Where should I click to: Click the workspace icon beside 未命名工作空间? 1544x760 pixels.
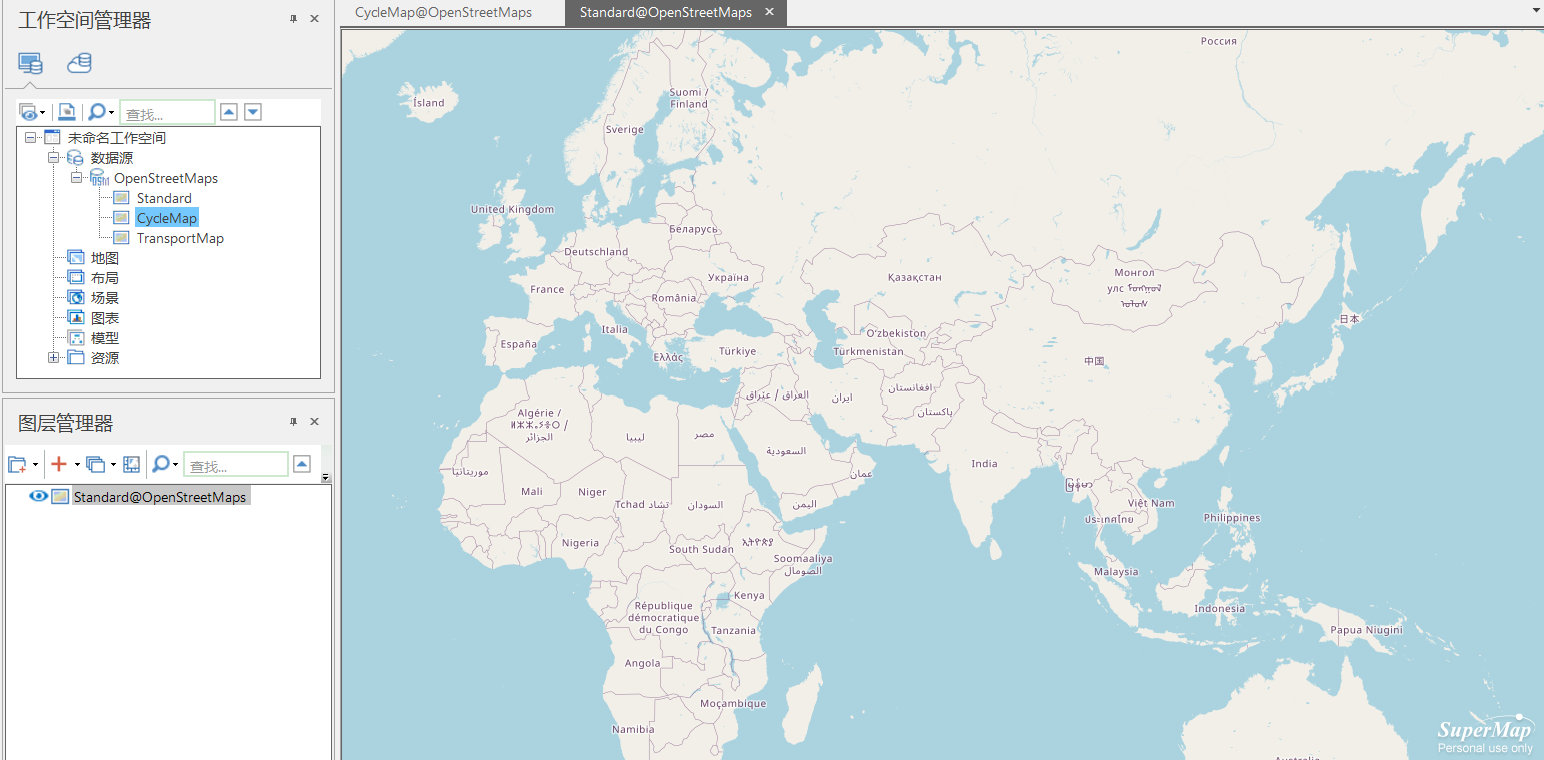click(52, 138)
